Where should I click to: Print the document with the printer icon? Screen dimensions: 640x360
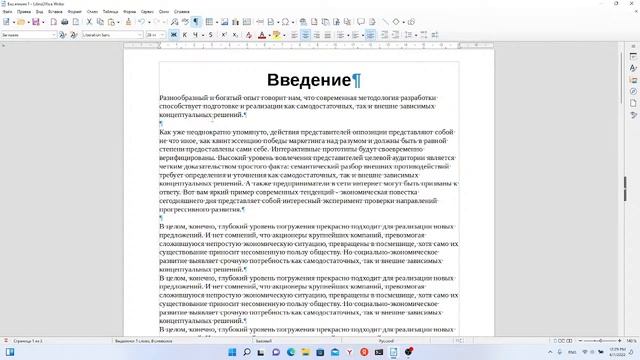(64, 22)
